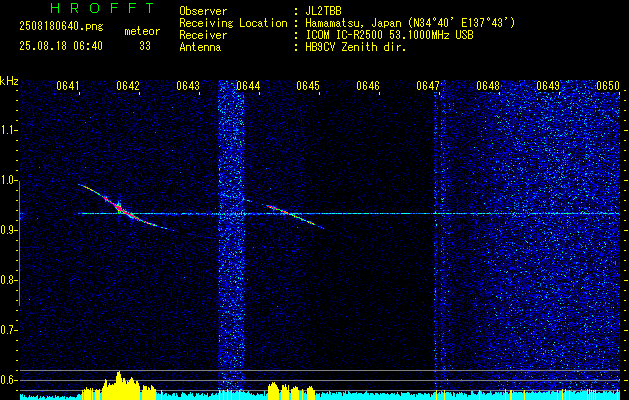Image resolution: width=629 pixels, height=400 pixels.
Task: Click the 0.8 frequency axis label
Action: point(8,280)
